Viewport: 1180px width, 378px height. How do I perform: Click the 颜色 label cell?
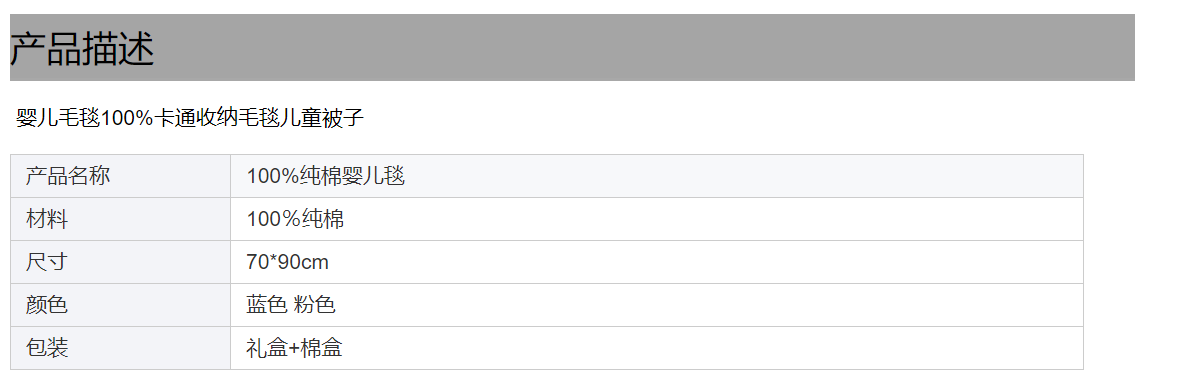coord(120,305)
